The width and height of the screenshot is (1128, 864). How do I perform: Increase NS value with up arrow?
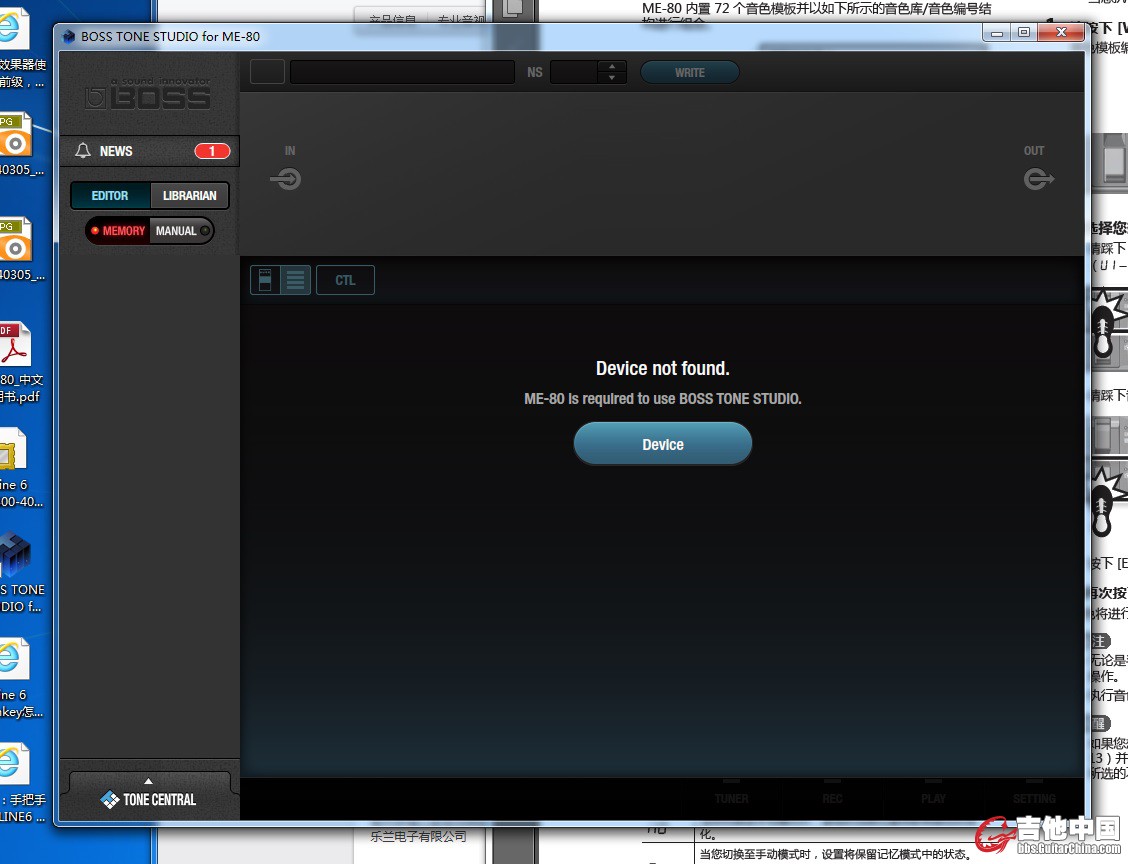[x=612, y=67]
